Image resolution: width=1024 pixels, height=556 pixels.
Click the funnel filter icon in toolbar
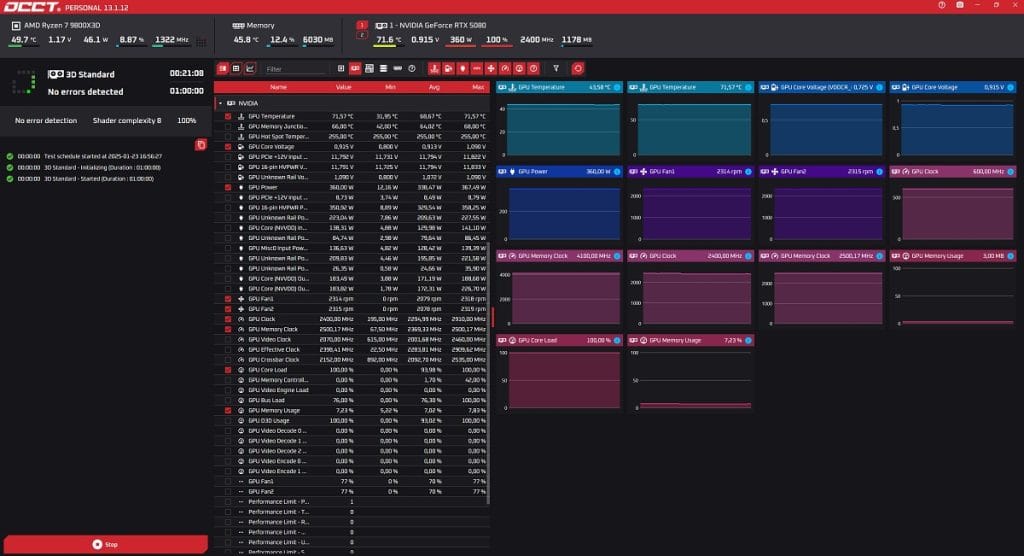coord(556,69)
